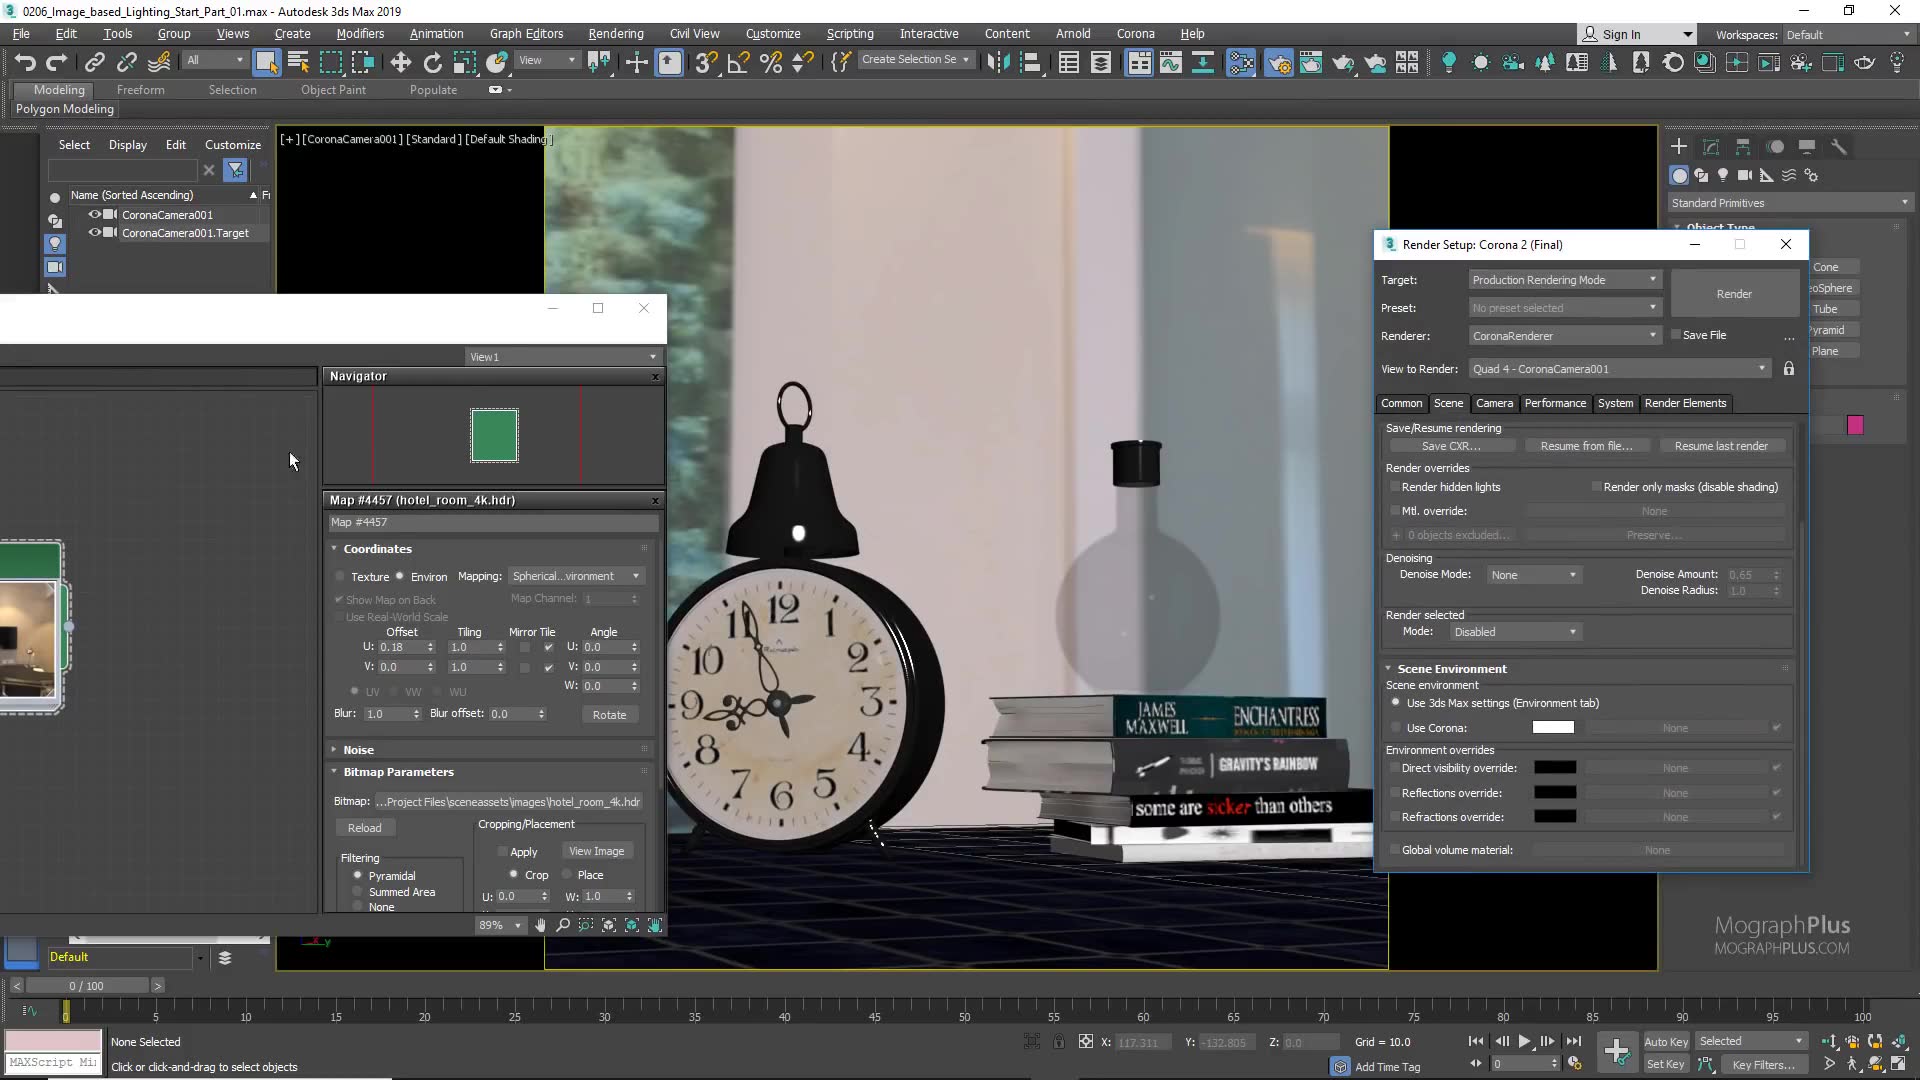Toggle visibility eye of CoronaCamera001
1920x1080 pixels.
pos(95,214)
